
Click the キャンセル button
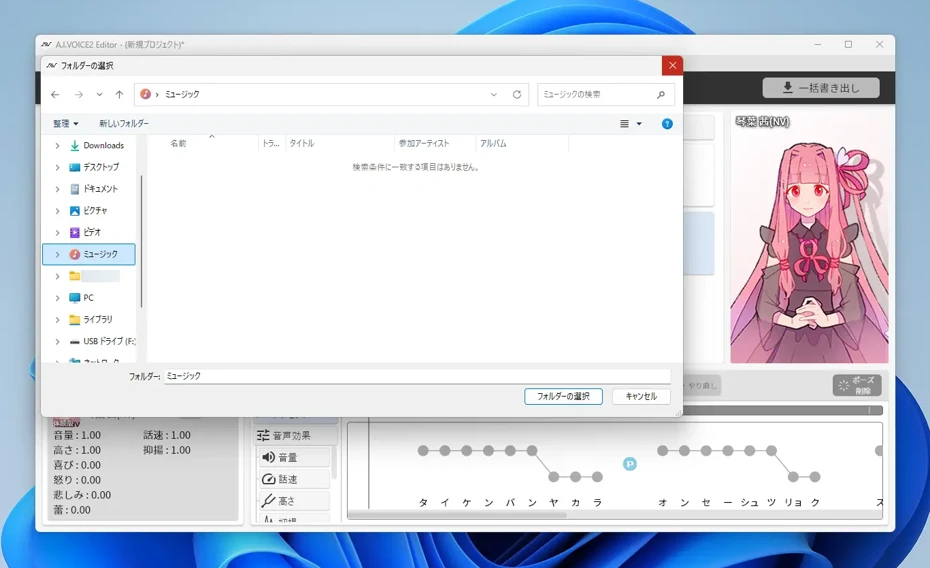coord(641,396)
